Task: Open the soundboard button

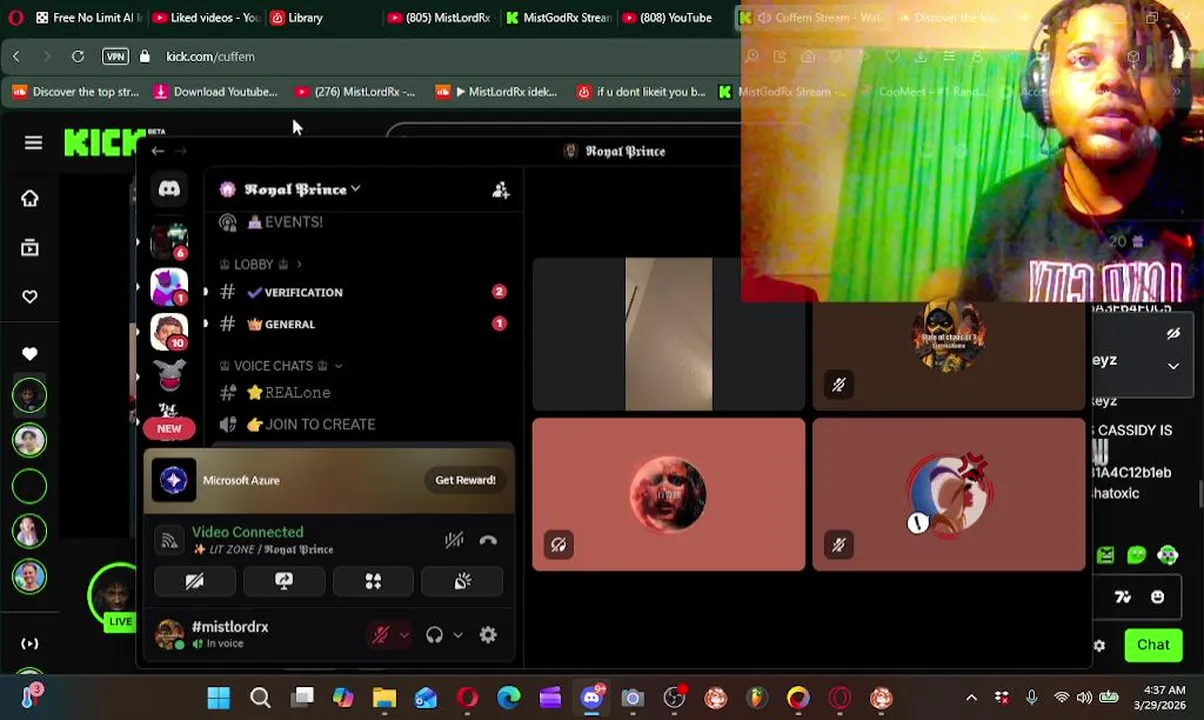Action: tap(462, 581)
